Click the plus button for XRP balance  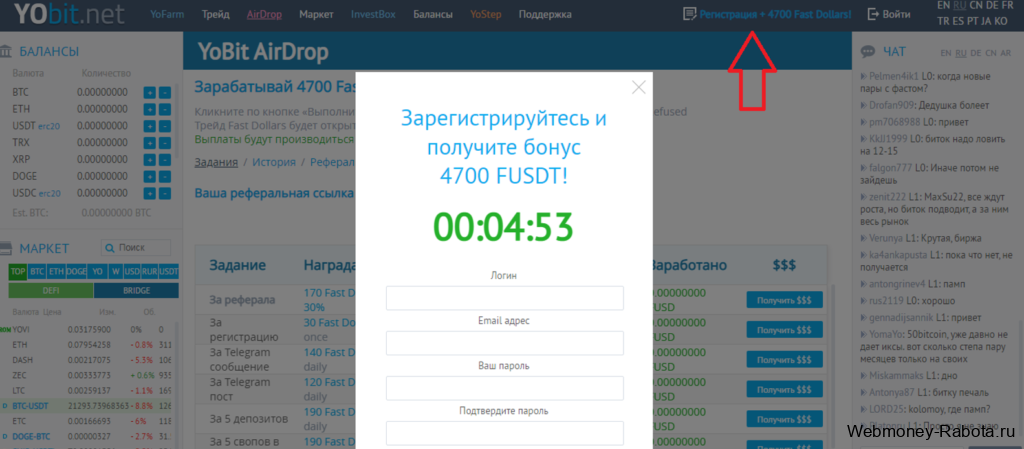pos(150,160)
